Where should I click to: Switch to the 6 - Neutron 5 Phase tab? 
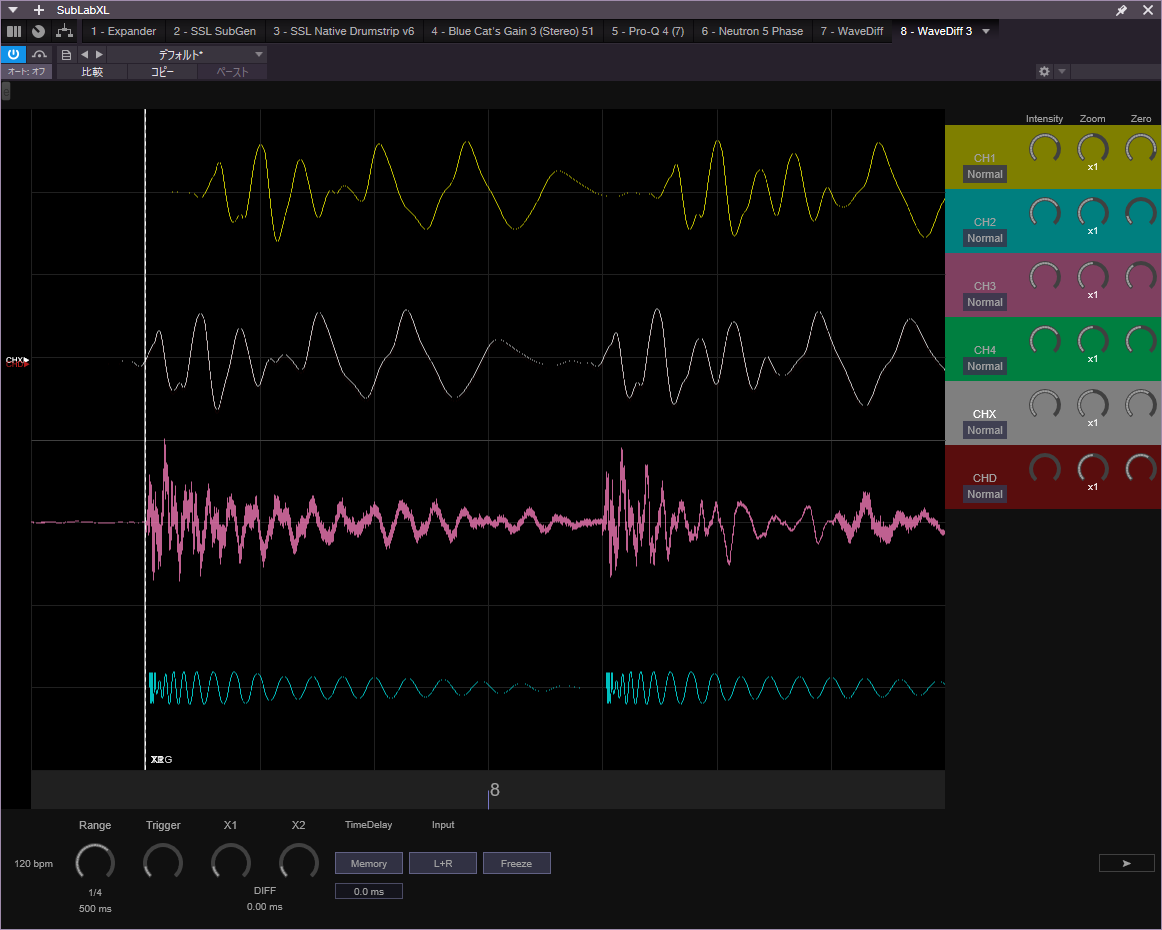(x=752, y=31)
